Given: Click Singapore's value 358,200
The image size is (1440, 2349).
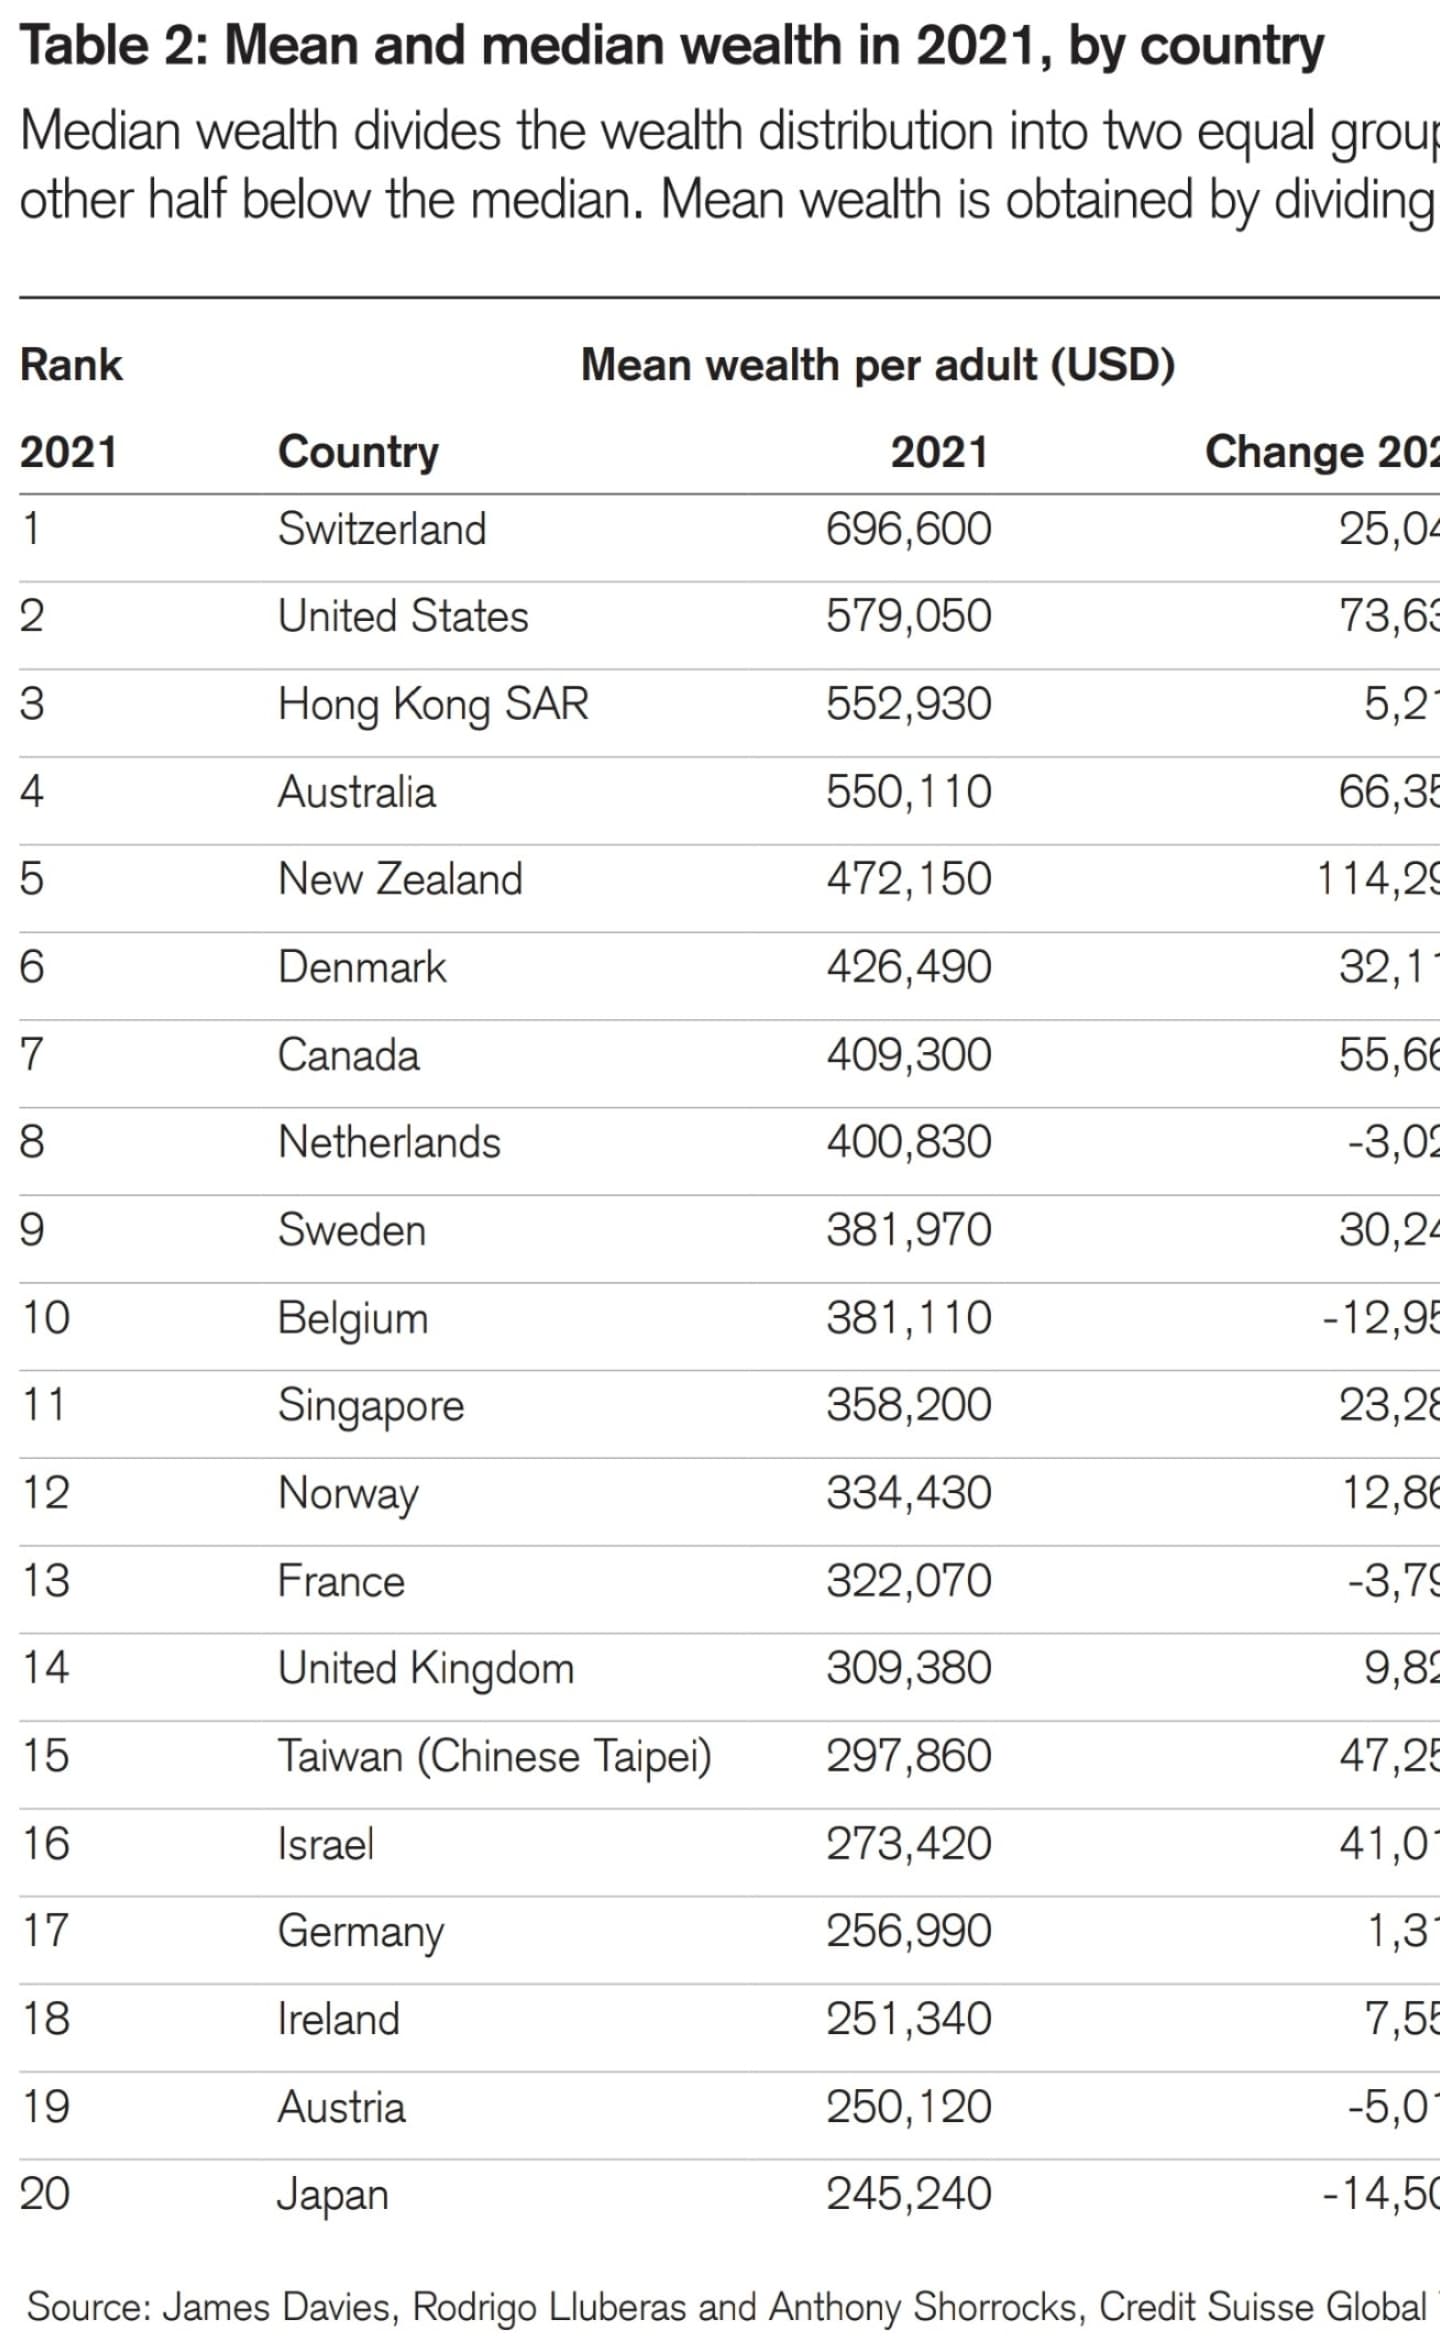Looking at the screenshot, I should click(x=908, y=1405).
